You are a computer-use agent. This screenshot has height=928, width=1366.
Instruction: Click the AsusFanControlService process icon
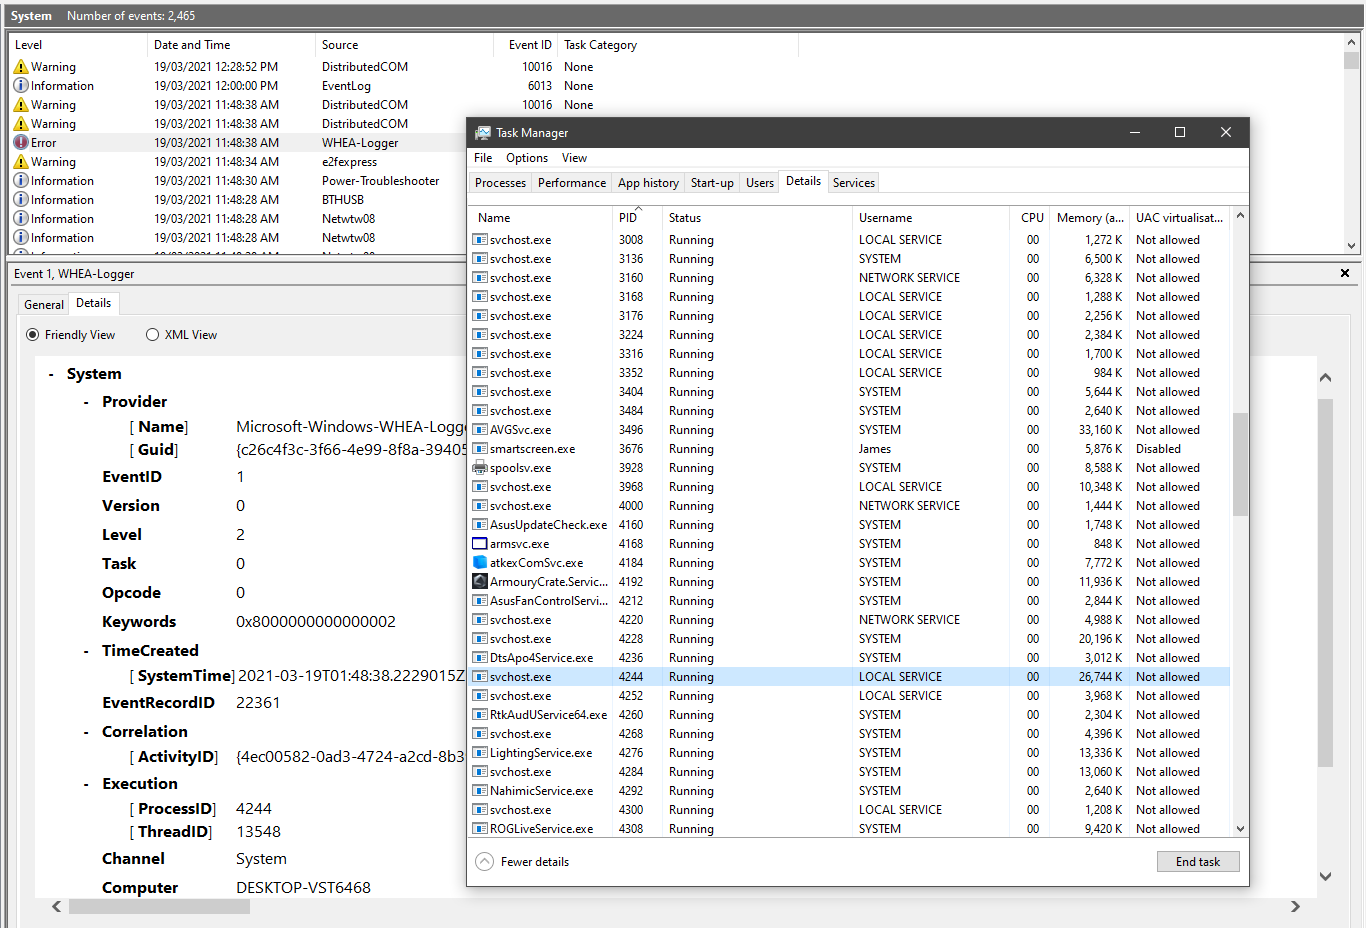(480, 601)
